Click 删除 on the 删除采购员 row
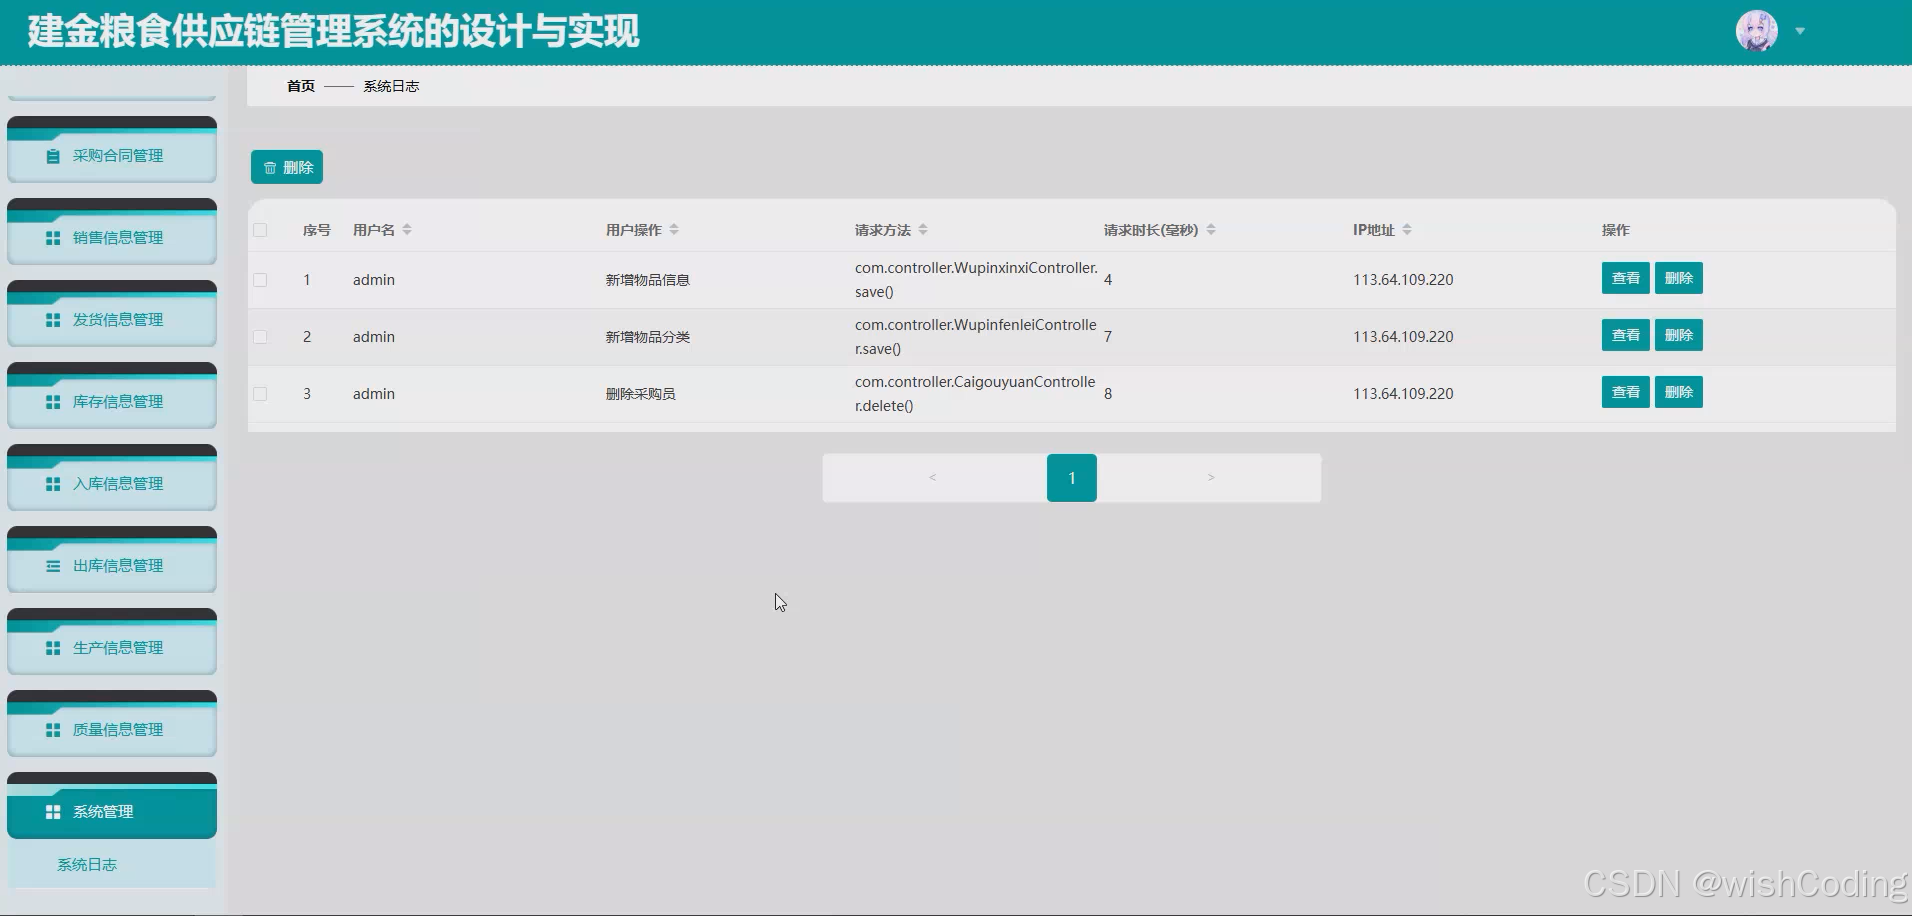1912x916 pixels. pos(1678,392)
